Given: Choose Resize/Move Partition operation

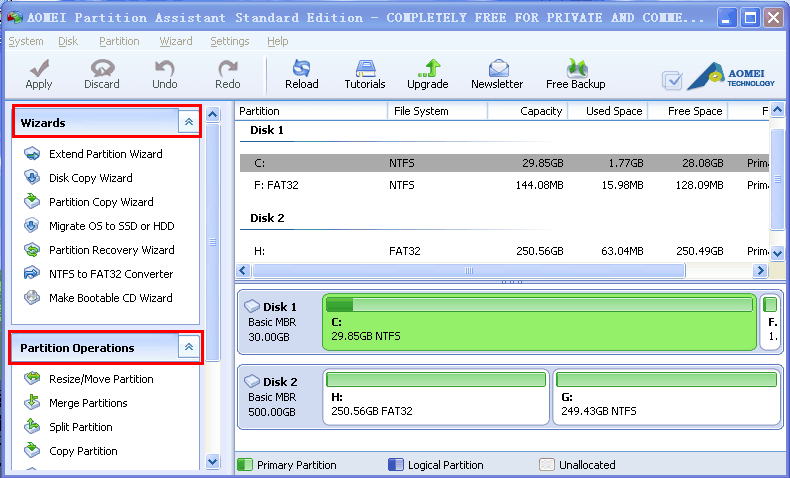Looking at the screenshot, I should (101, 379).
